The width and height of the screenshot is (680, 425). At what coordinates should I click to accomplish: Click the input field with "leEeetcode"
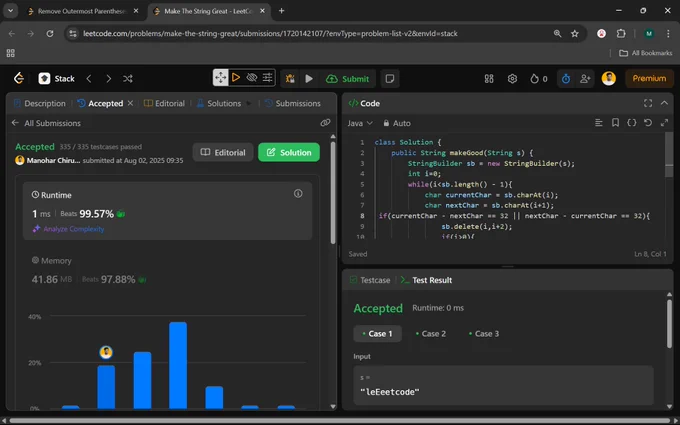pyautogui.click(x=503, y=385)
